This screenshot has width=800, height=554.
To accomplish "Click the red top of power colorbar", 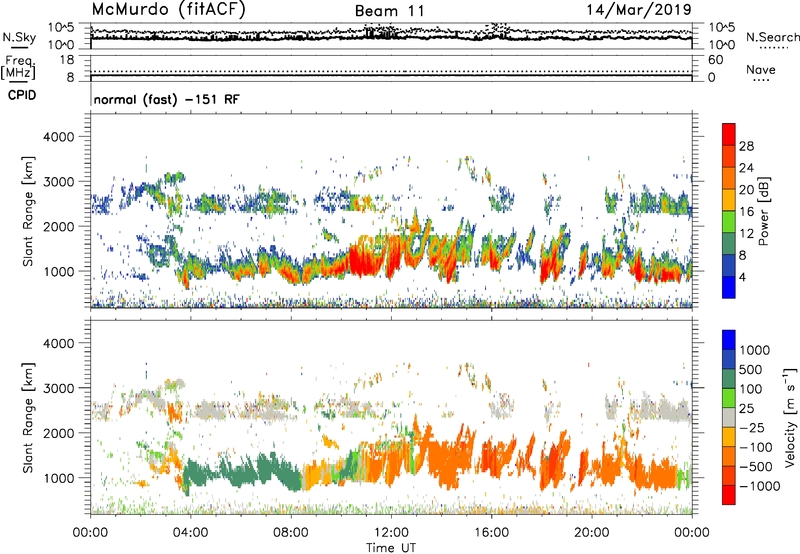I will [729, 134].
